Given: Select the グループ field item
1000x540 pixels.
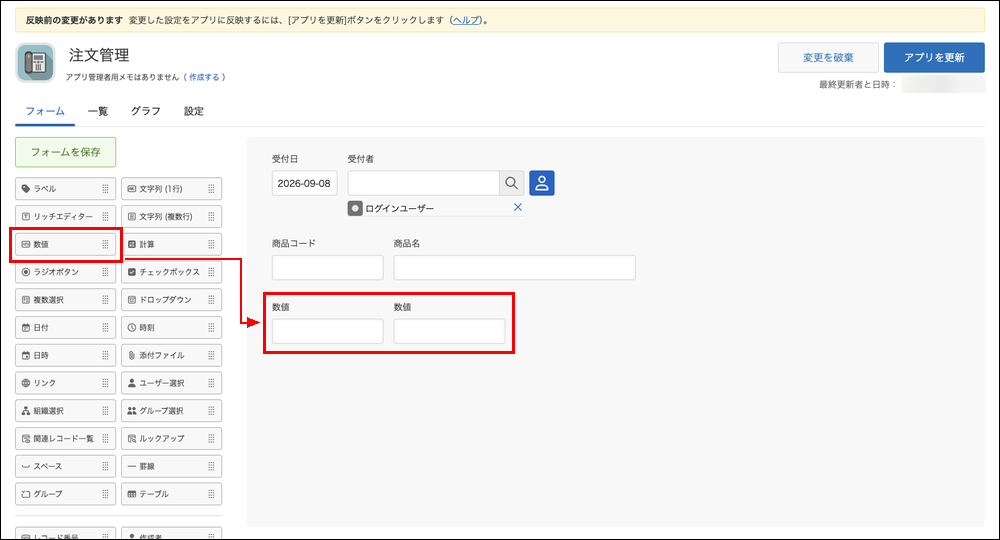Looking at the screenshot, I should 66,493.
